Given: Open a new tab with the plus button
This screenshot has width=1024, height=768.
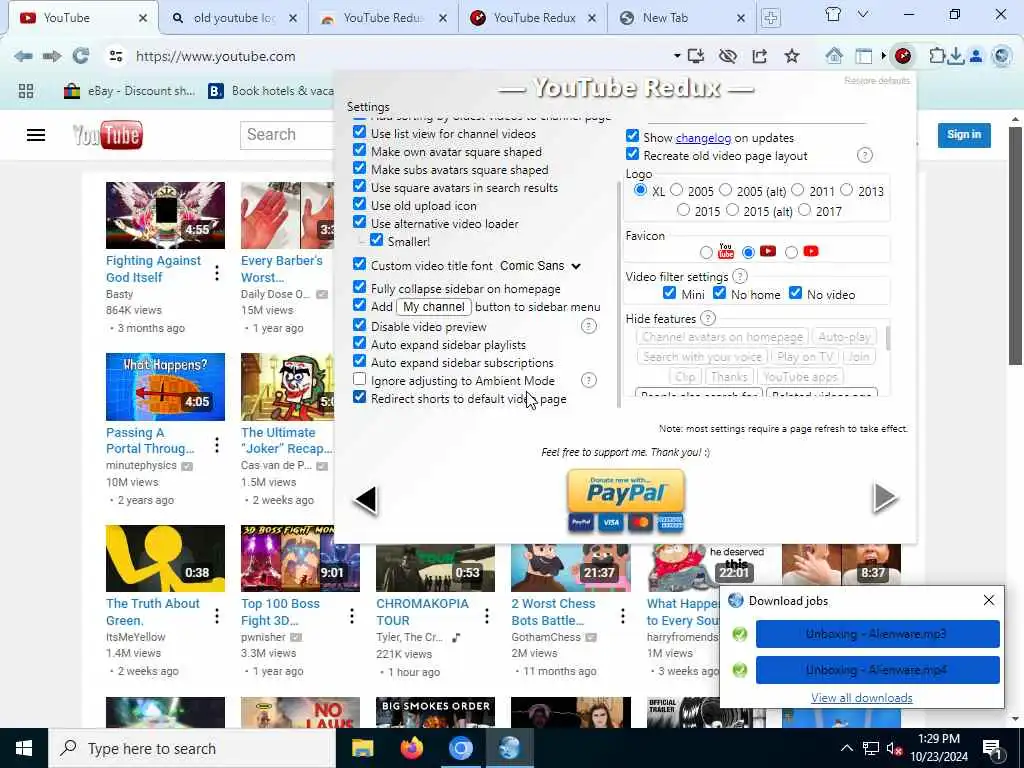Looking at the screenshot, I should pyautogui.click(x=771, y=18).
